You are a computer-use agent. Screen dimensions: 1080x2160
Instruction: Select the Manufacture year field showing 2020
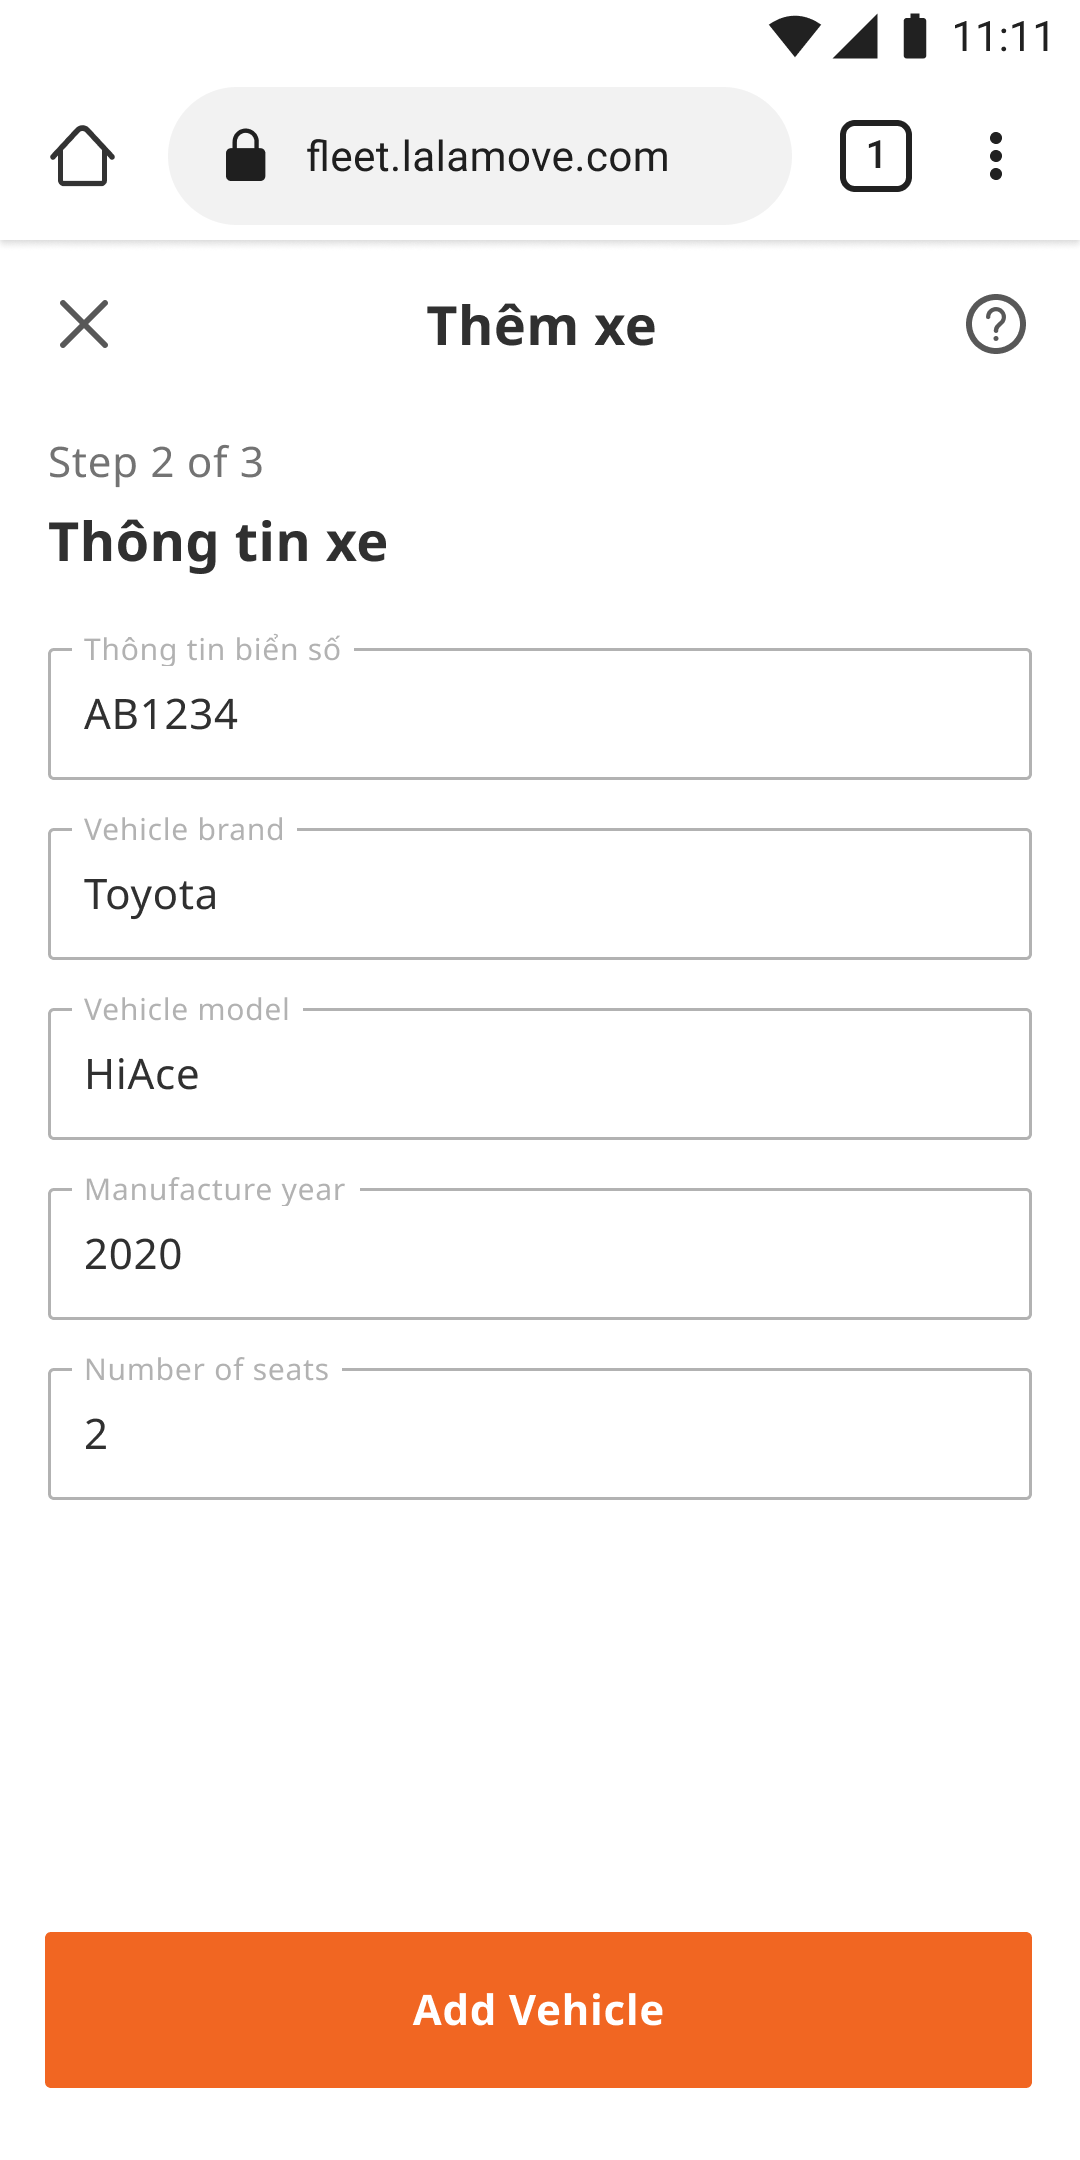pyautogui.click(x=540, y=1254)
